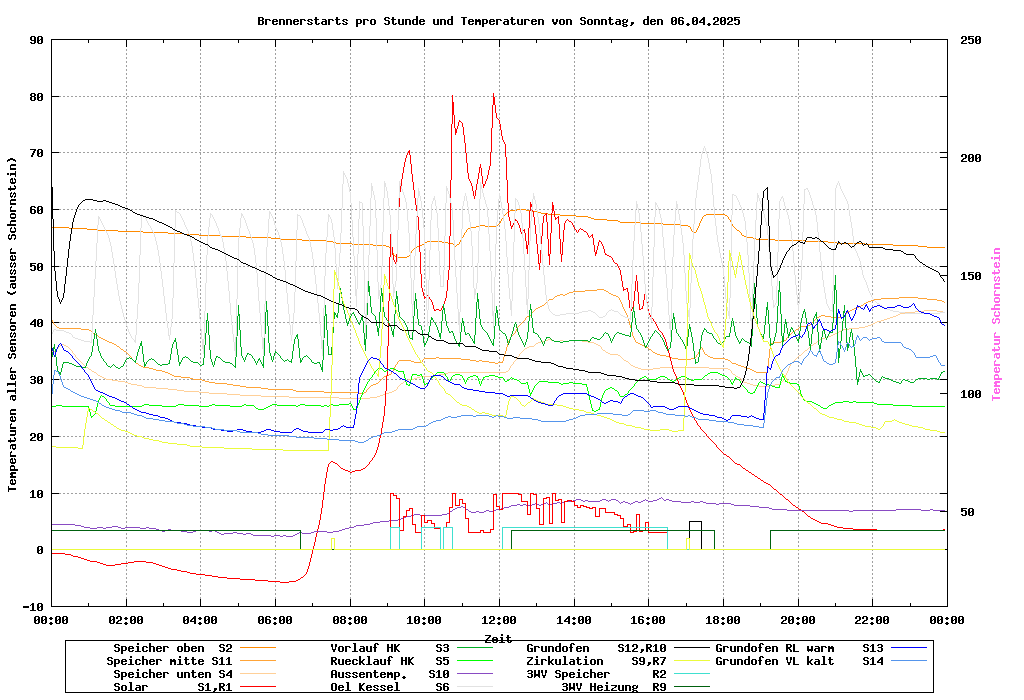
Task: Click the 3WV Speicher R2 legend entry
Action: (596, 674)
